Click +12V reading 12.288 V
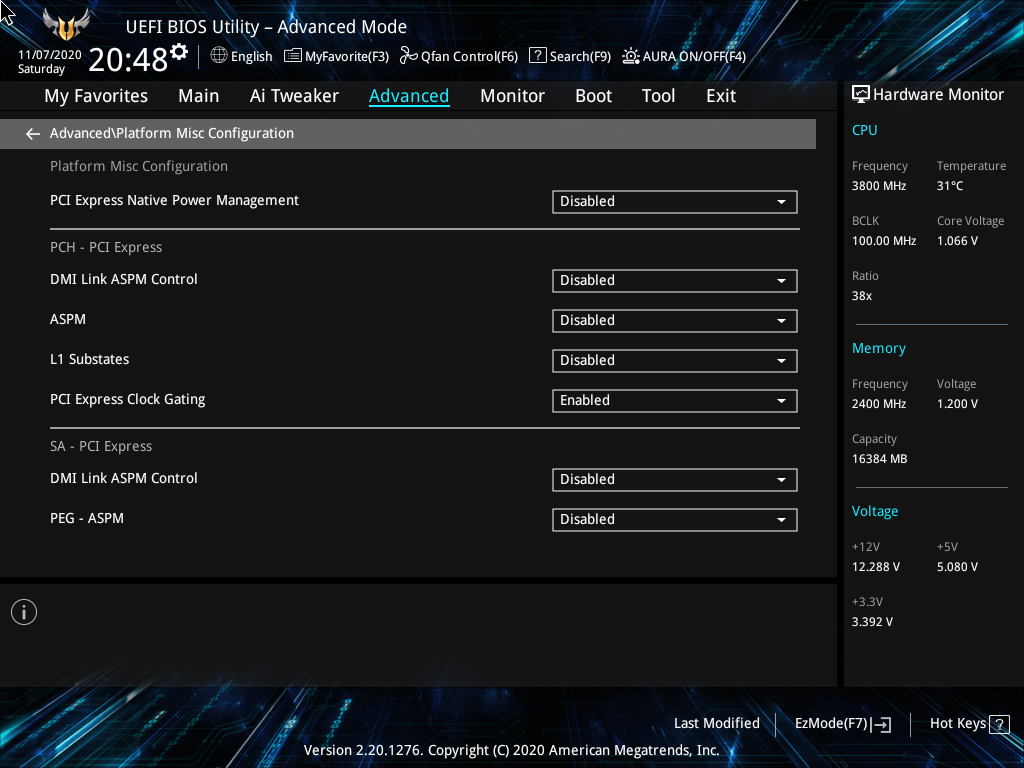1024x768 pixels. point(876,567)
